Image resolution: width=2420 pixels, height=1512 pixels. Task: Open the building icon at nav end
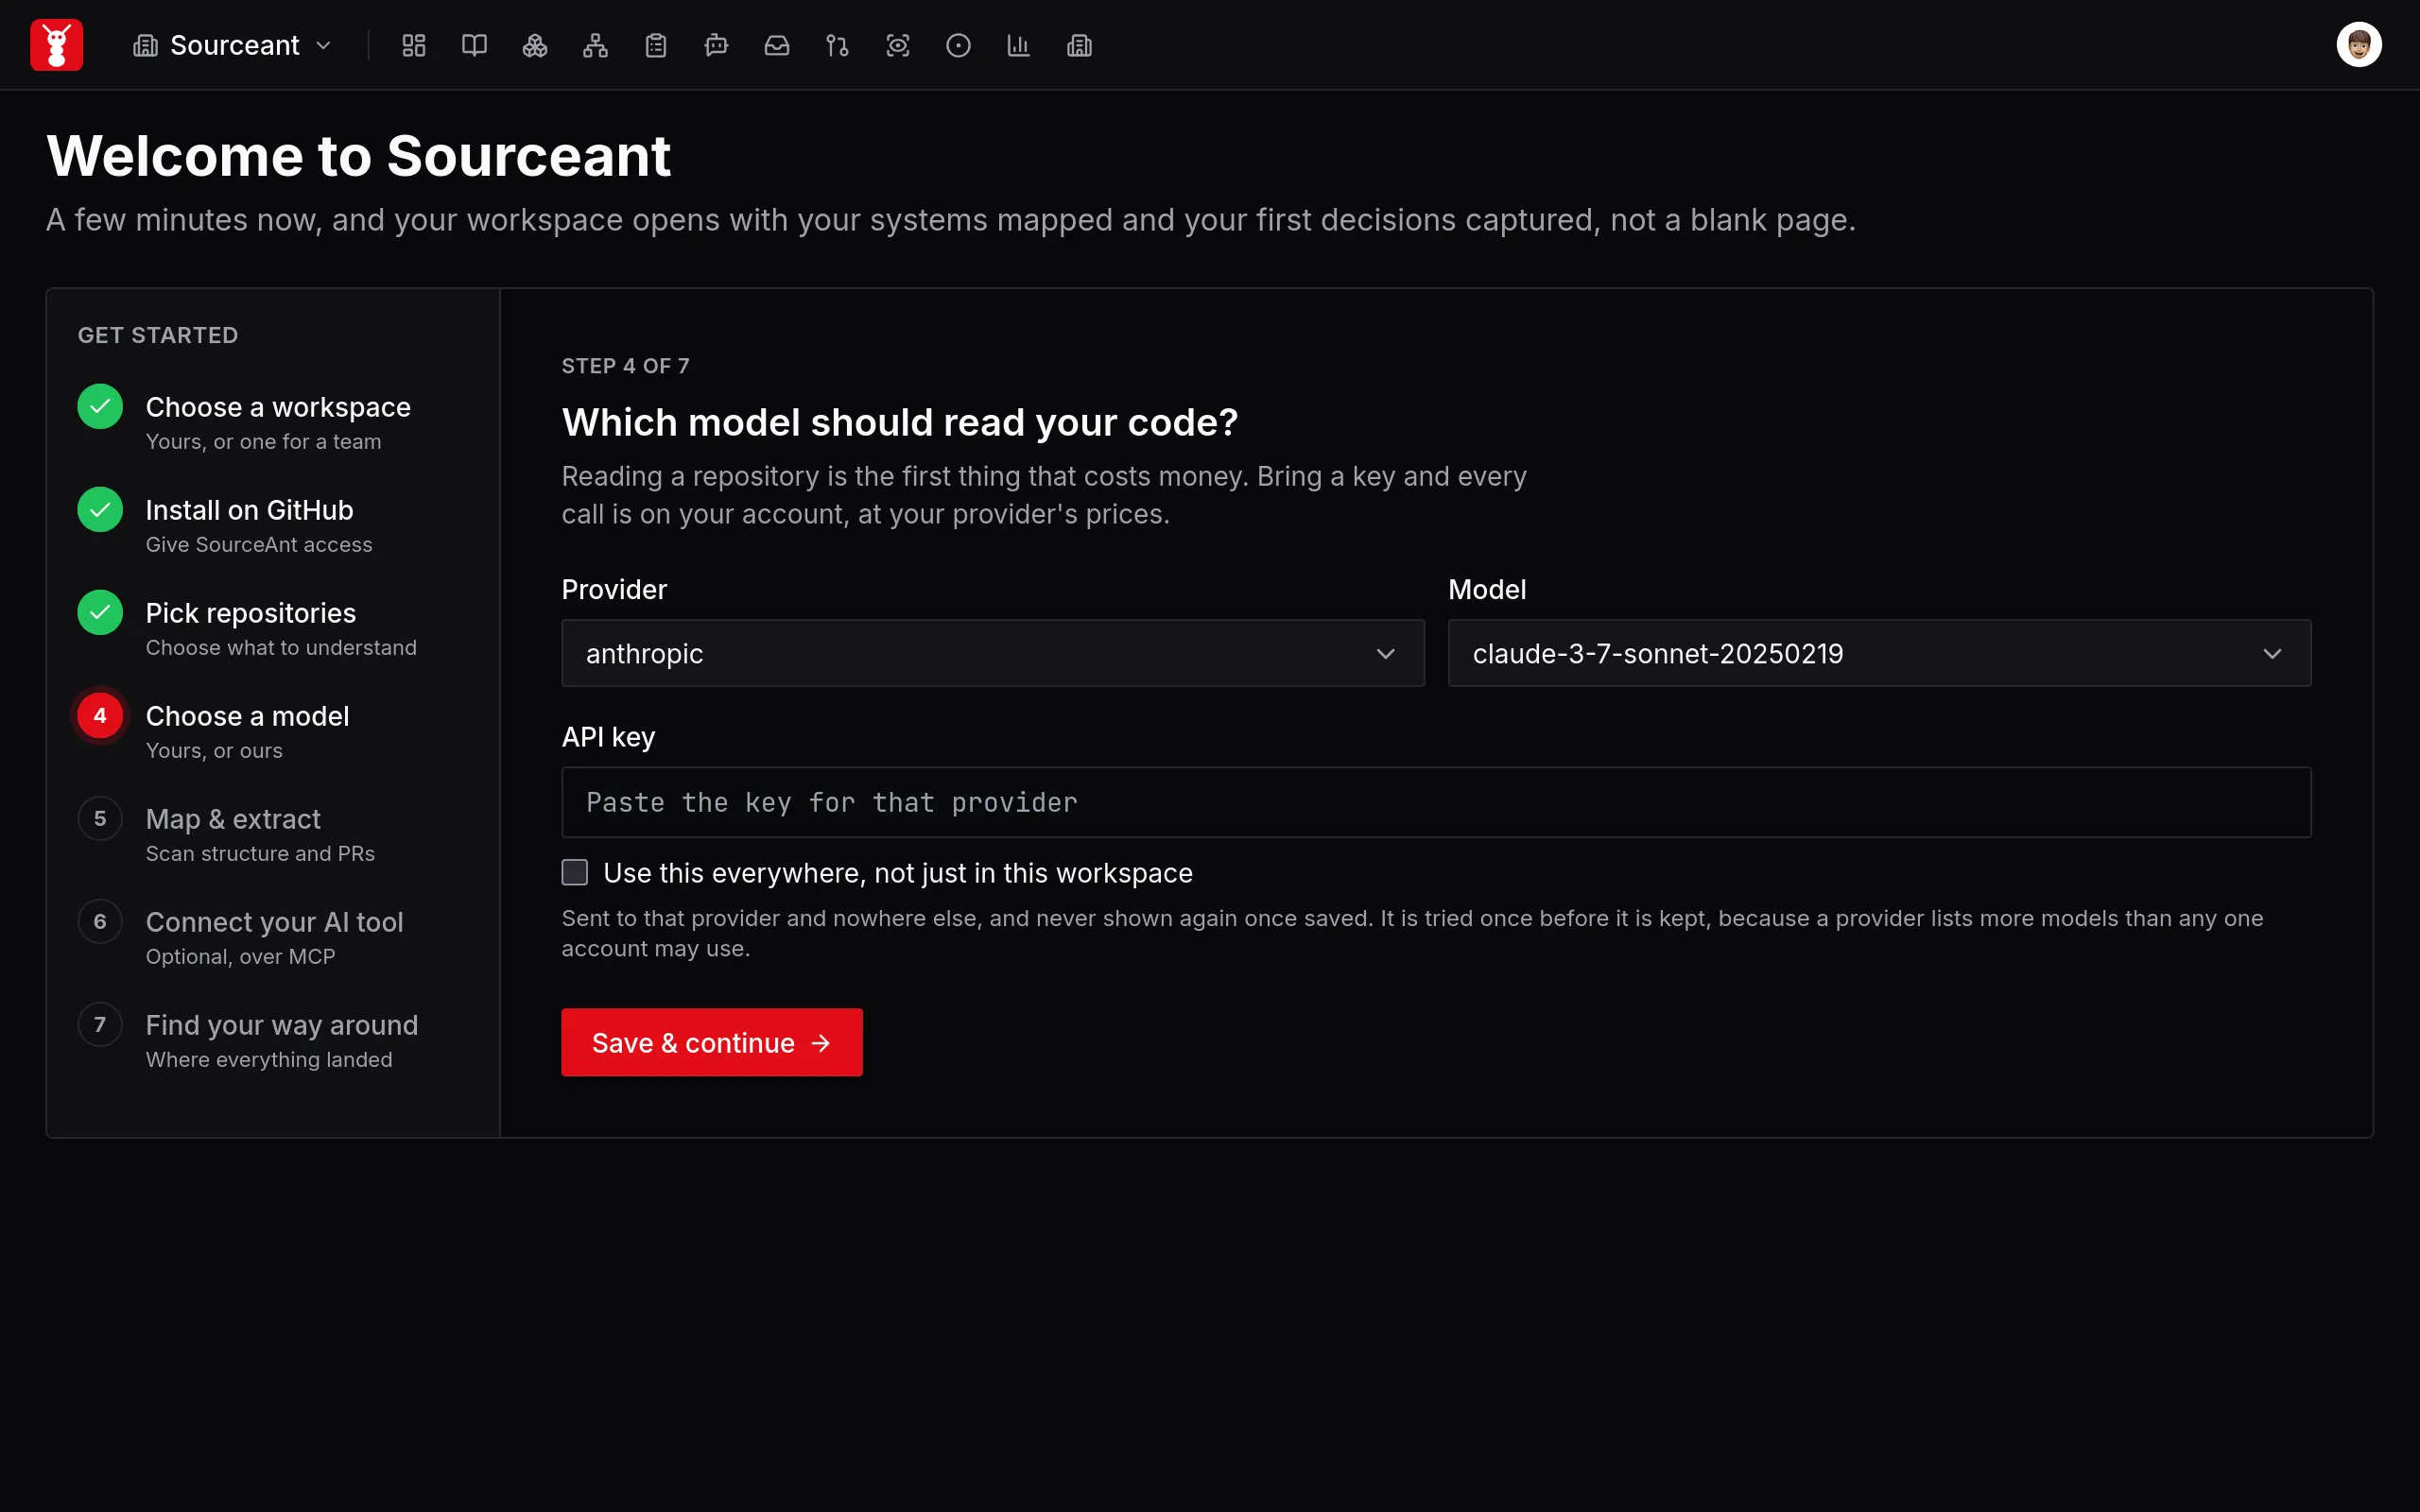1079,45
